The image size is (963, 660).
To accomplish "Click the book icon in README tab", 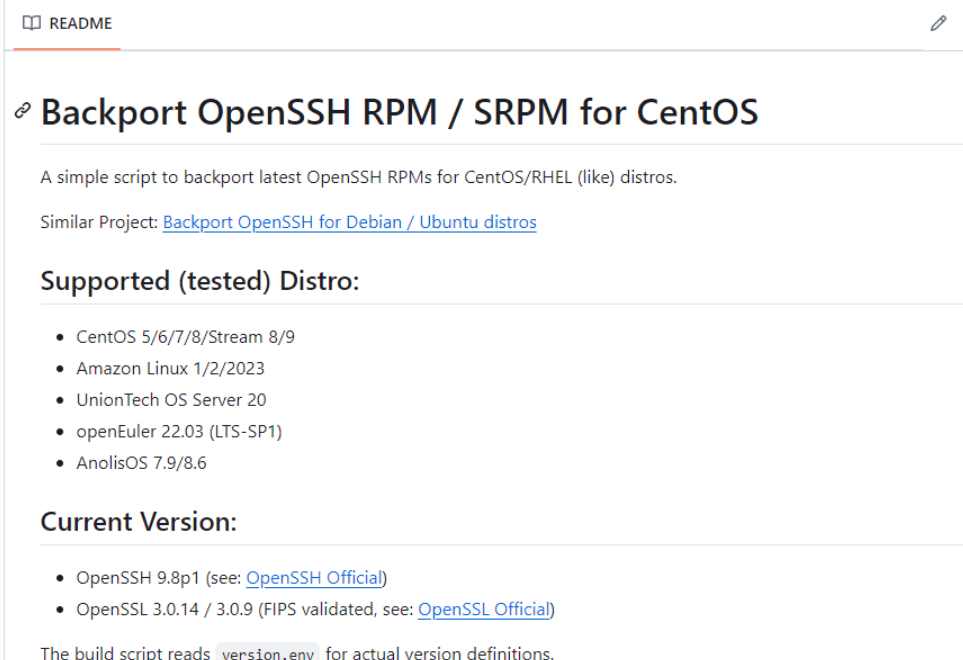I will coord(32,23).
